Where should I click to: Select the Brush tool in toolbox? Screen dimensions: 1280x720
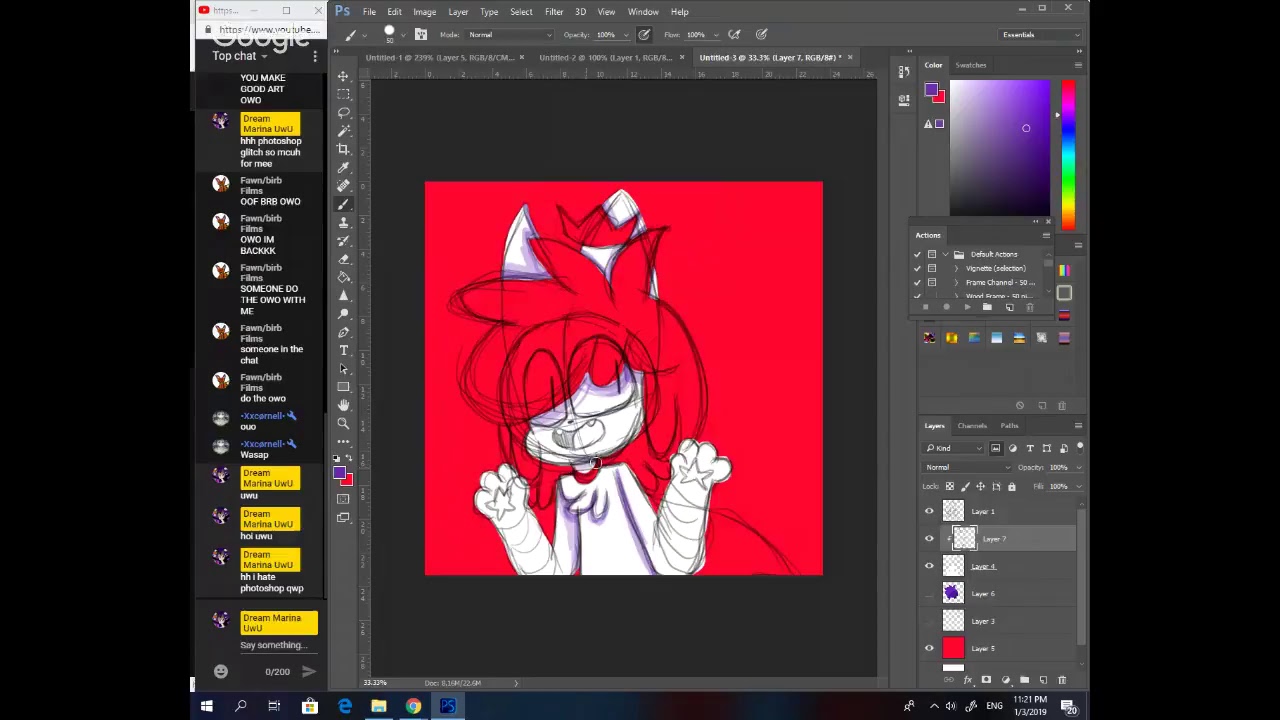coord(343,204)
